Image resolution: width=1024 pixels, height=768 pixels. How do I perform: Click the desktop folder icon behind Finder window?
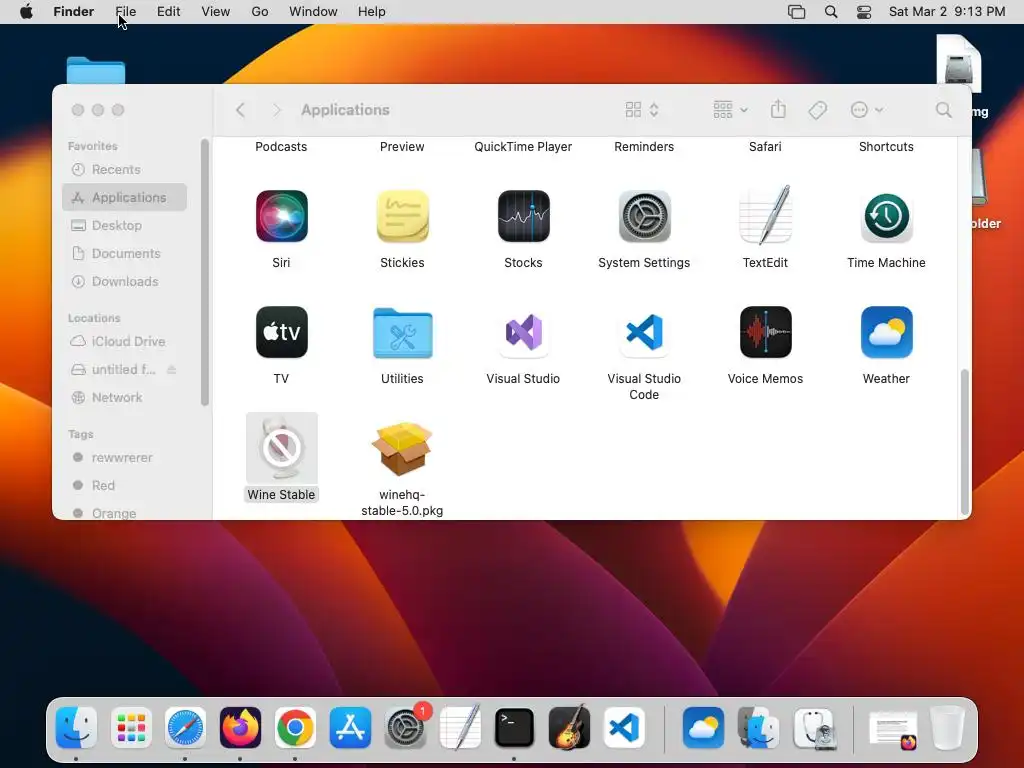(96, 71)
